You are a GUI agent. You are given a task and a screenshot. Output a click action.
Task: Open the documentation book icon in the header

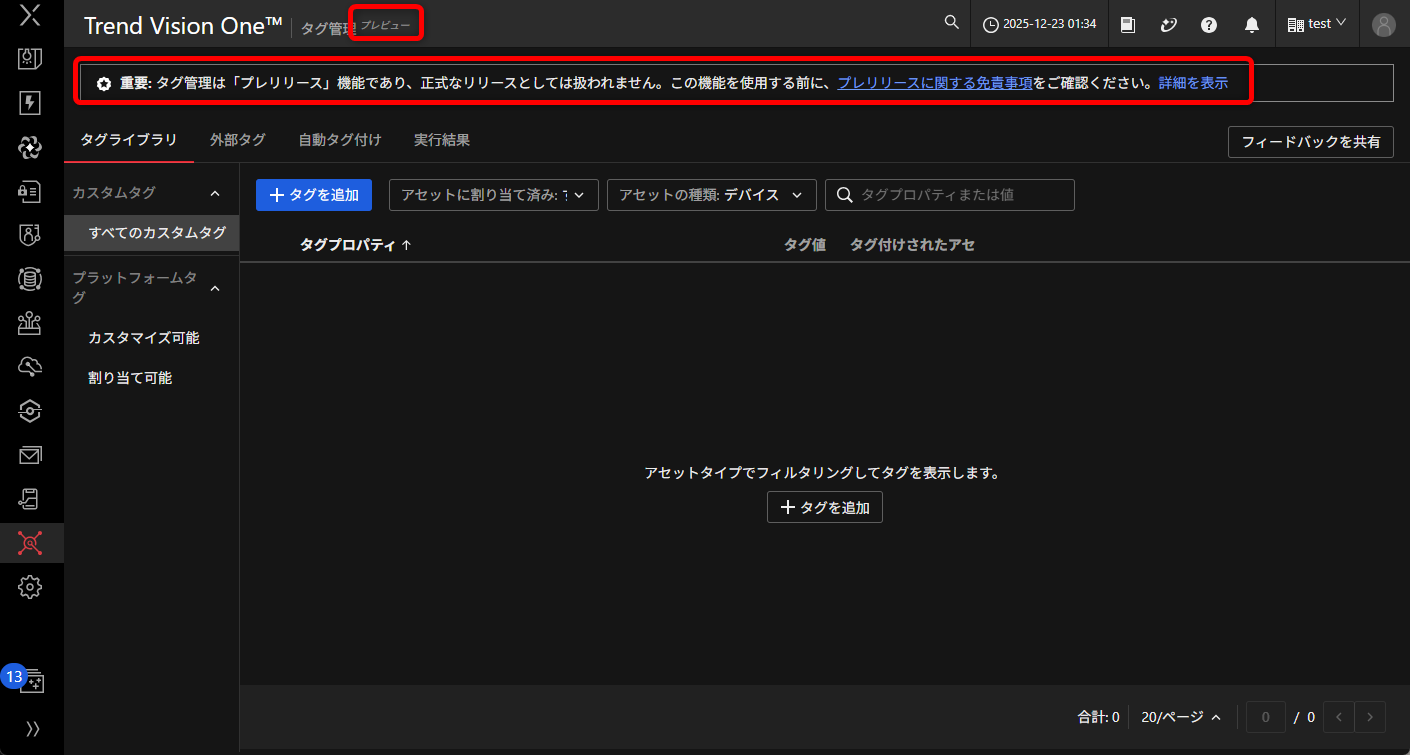click(1128, 23)
